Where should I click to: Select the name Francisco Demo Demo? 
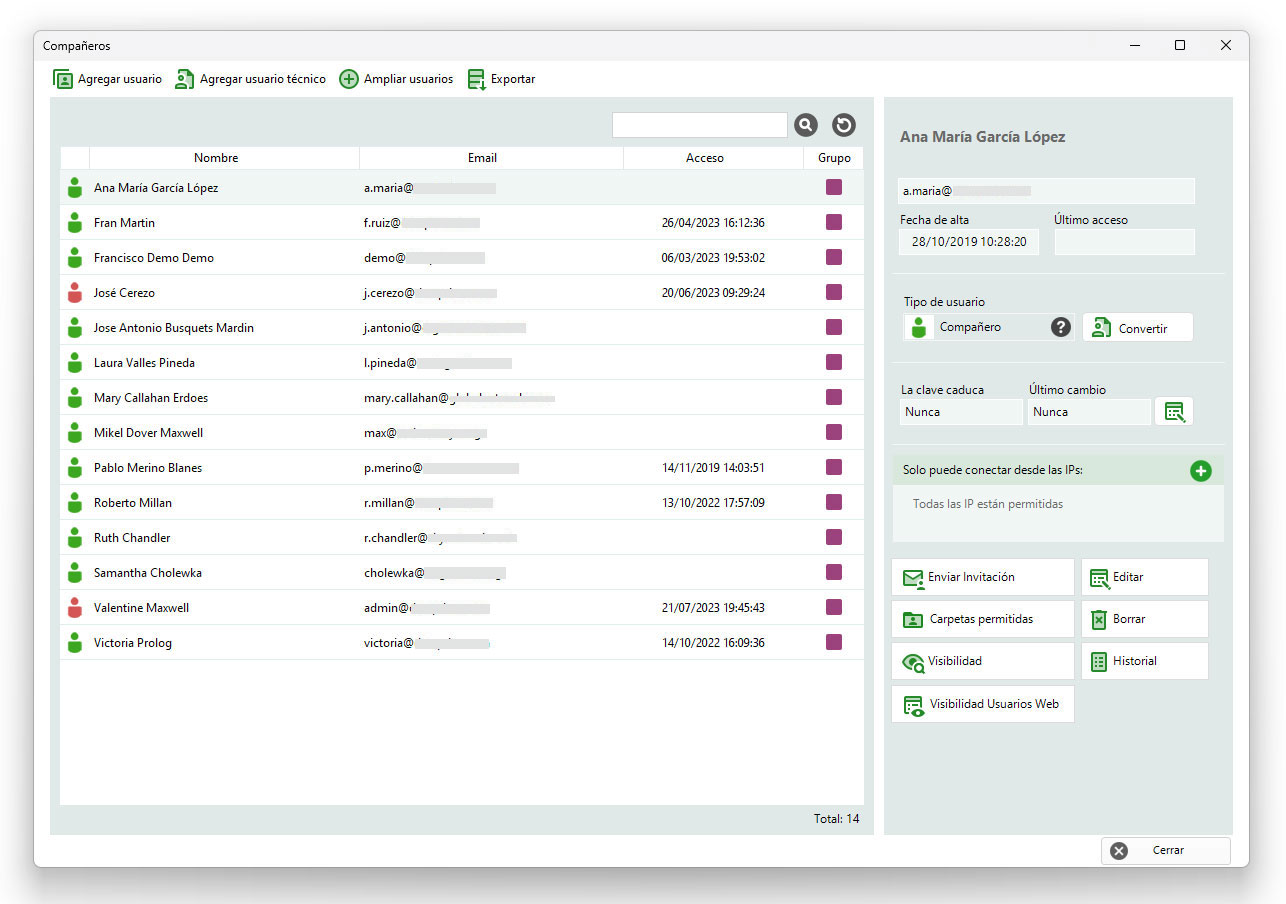pos(154,258)
